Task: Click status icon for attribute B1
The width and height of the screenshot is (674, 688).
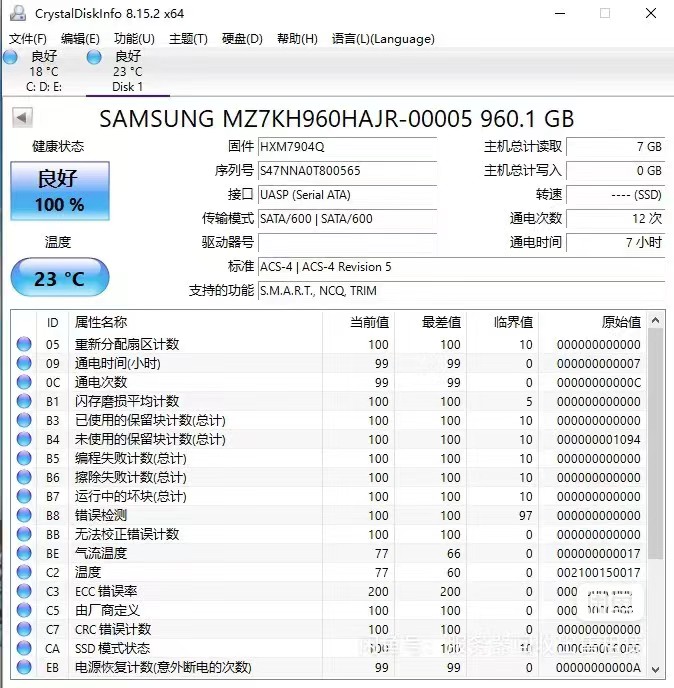Action: 24,401
